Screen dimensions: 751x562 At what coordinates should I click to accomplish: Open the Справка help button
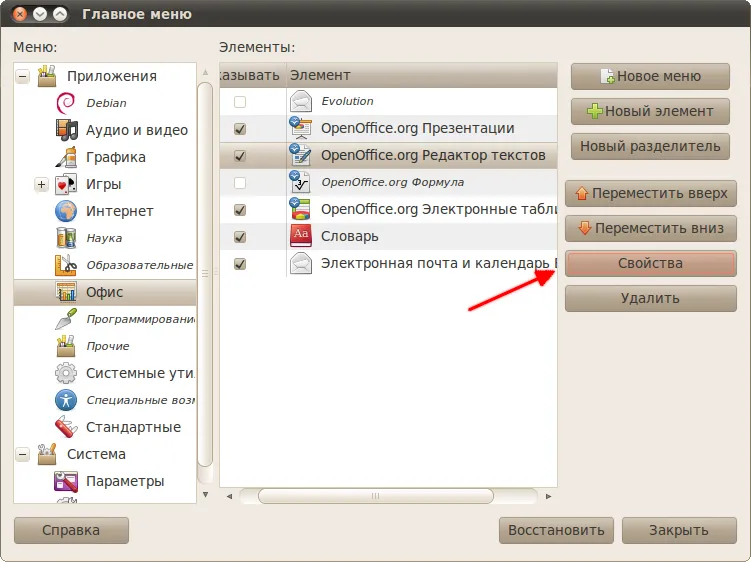(71, 530)
